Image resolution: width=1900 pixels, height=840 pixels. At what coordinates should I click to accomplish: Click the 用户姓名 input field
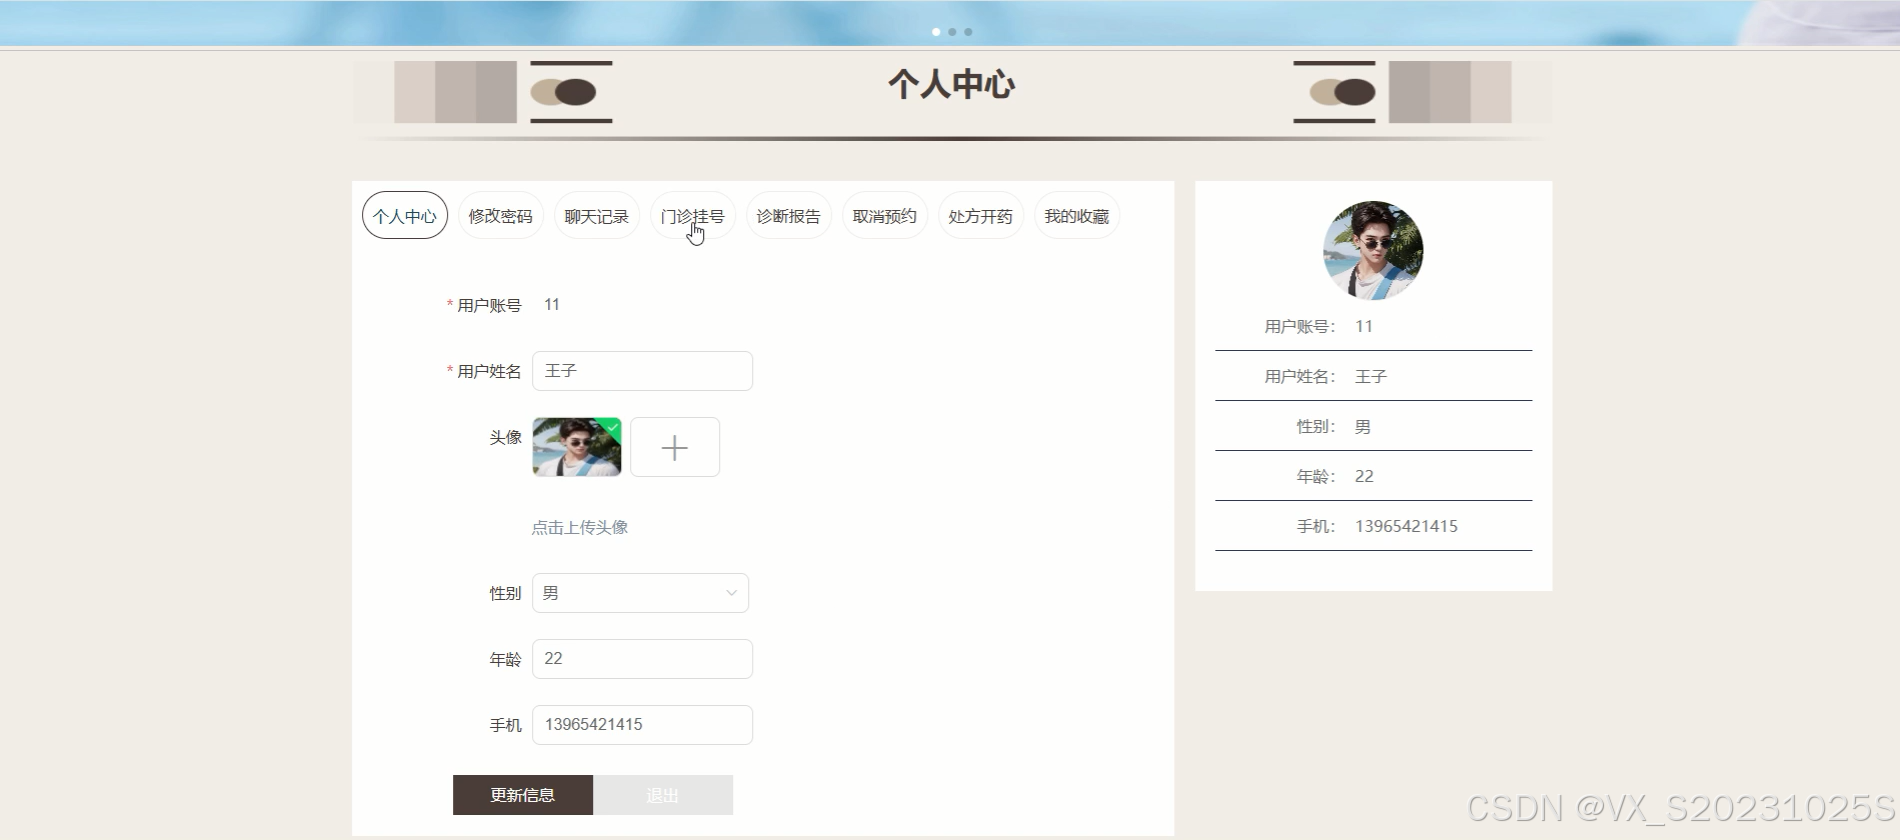[x=642, y=371]
